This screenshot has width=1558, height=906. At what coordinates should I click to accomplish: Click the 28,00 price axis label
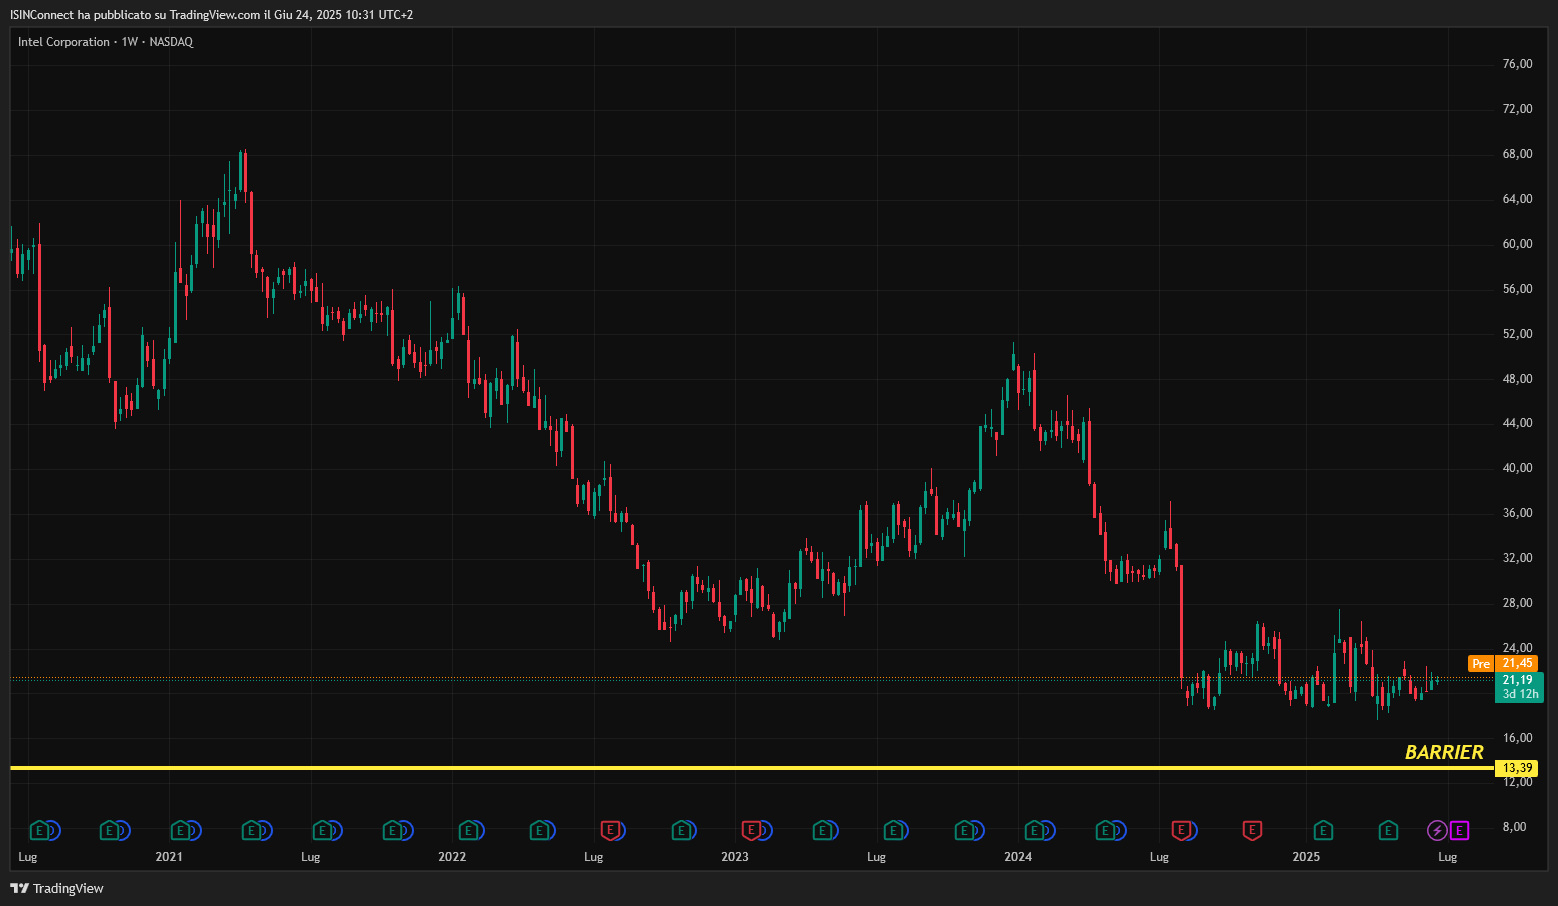coord(1517,603)
